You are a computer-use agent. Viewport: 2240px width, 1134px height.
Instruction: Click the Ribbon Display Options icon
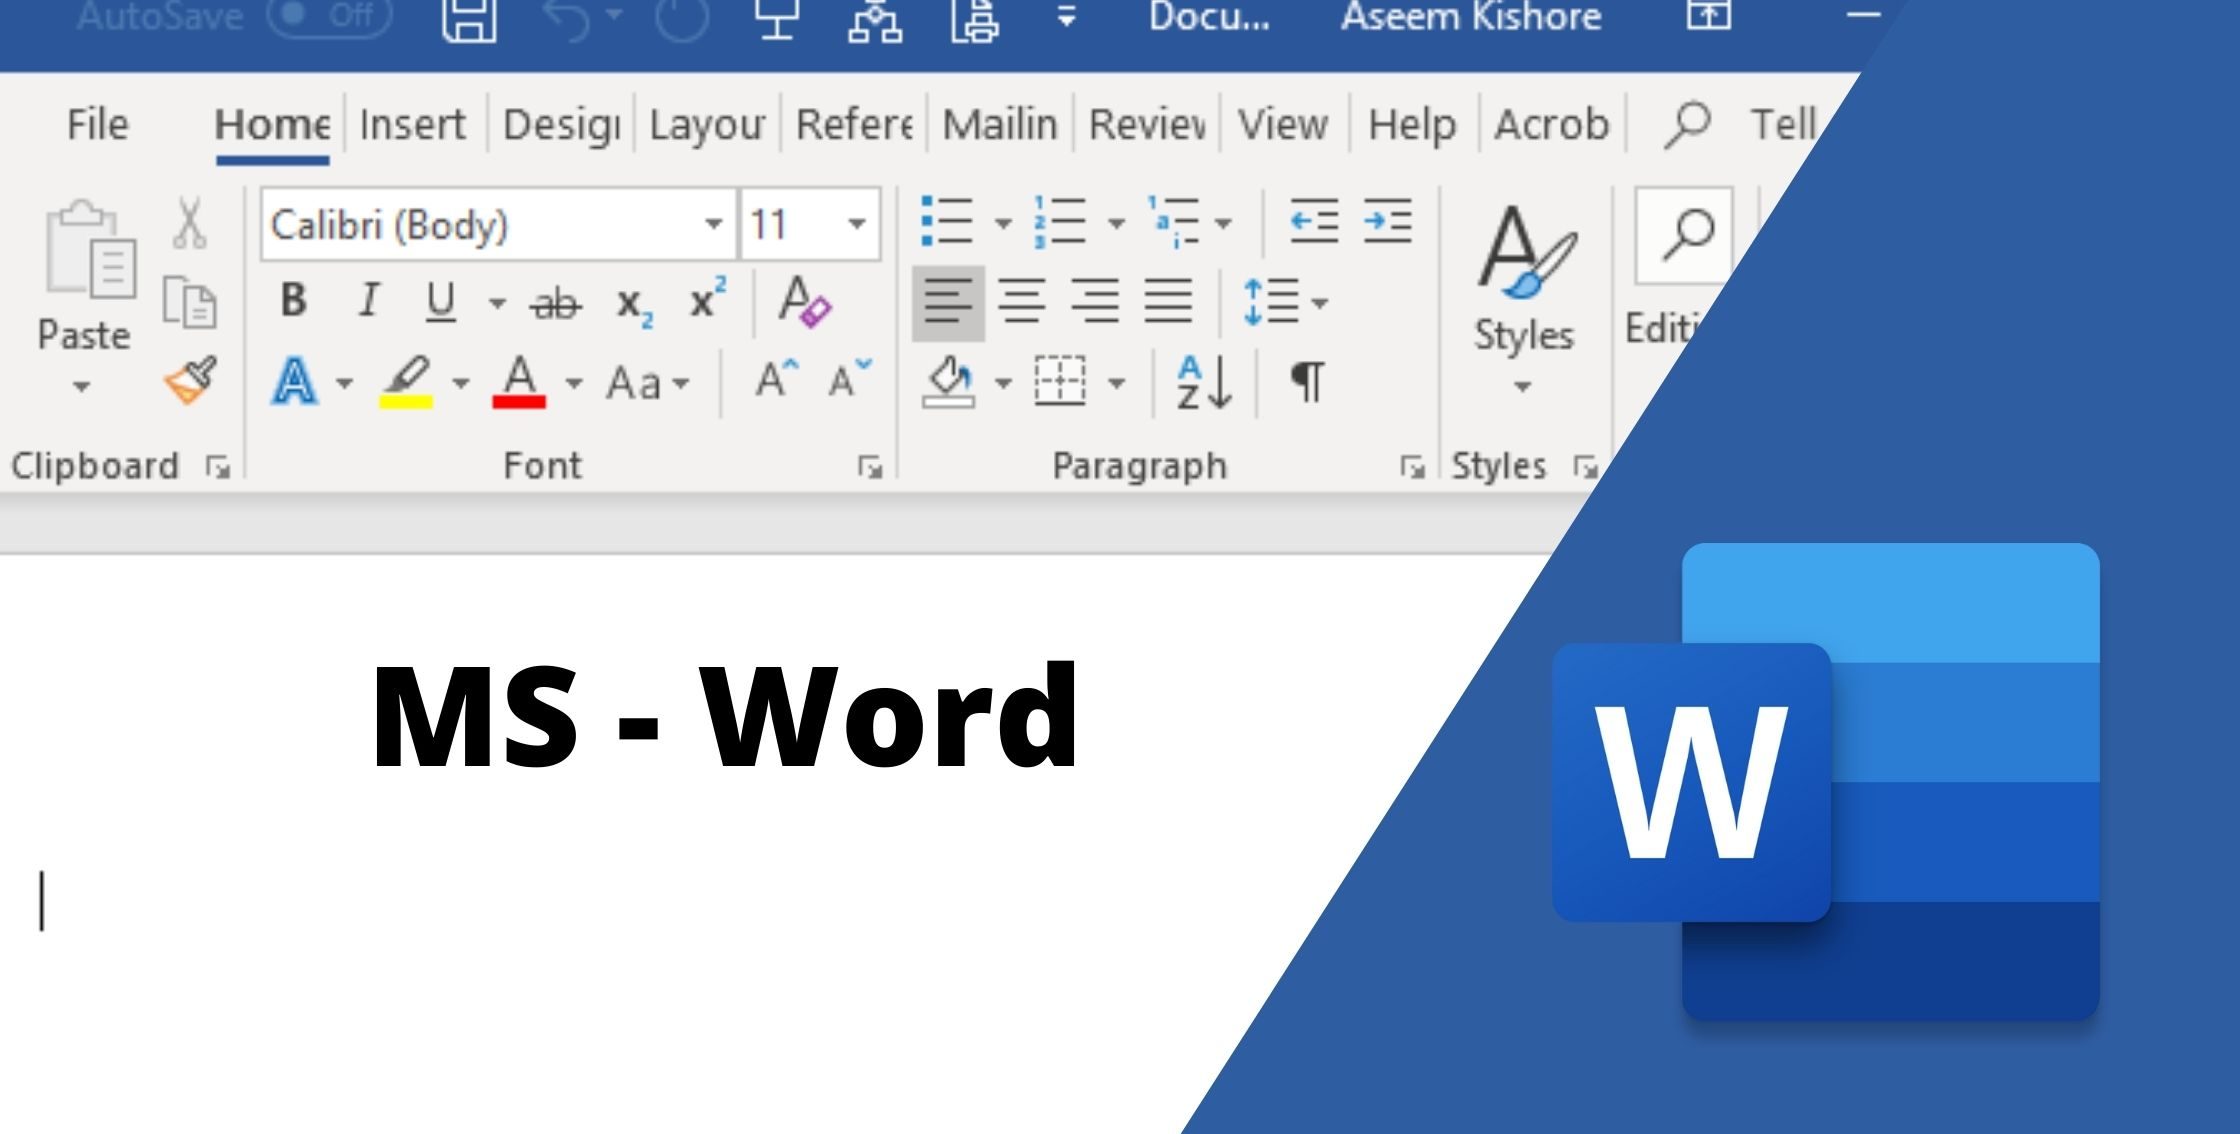pos(1708,14)
